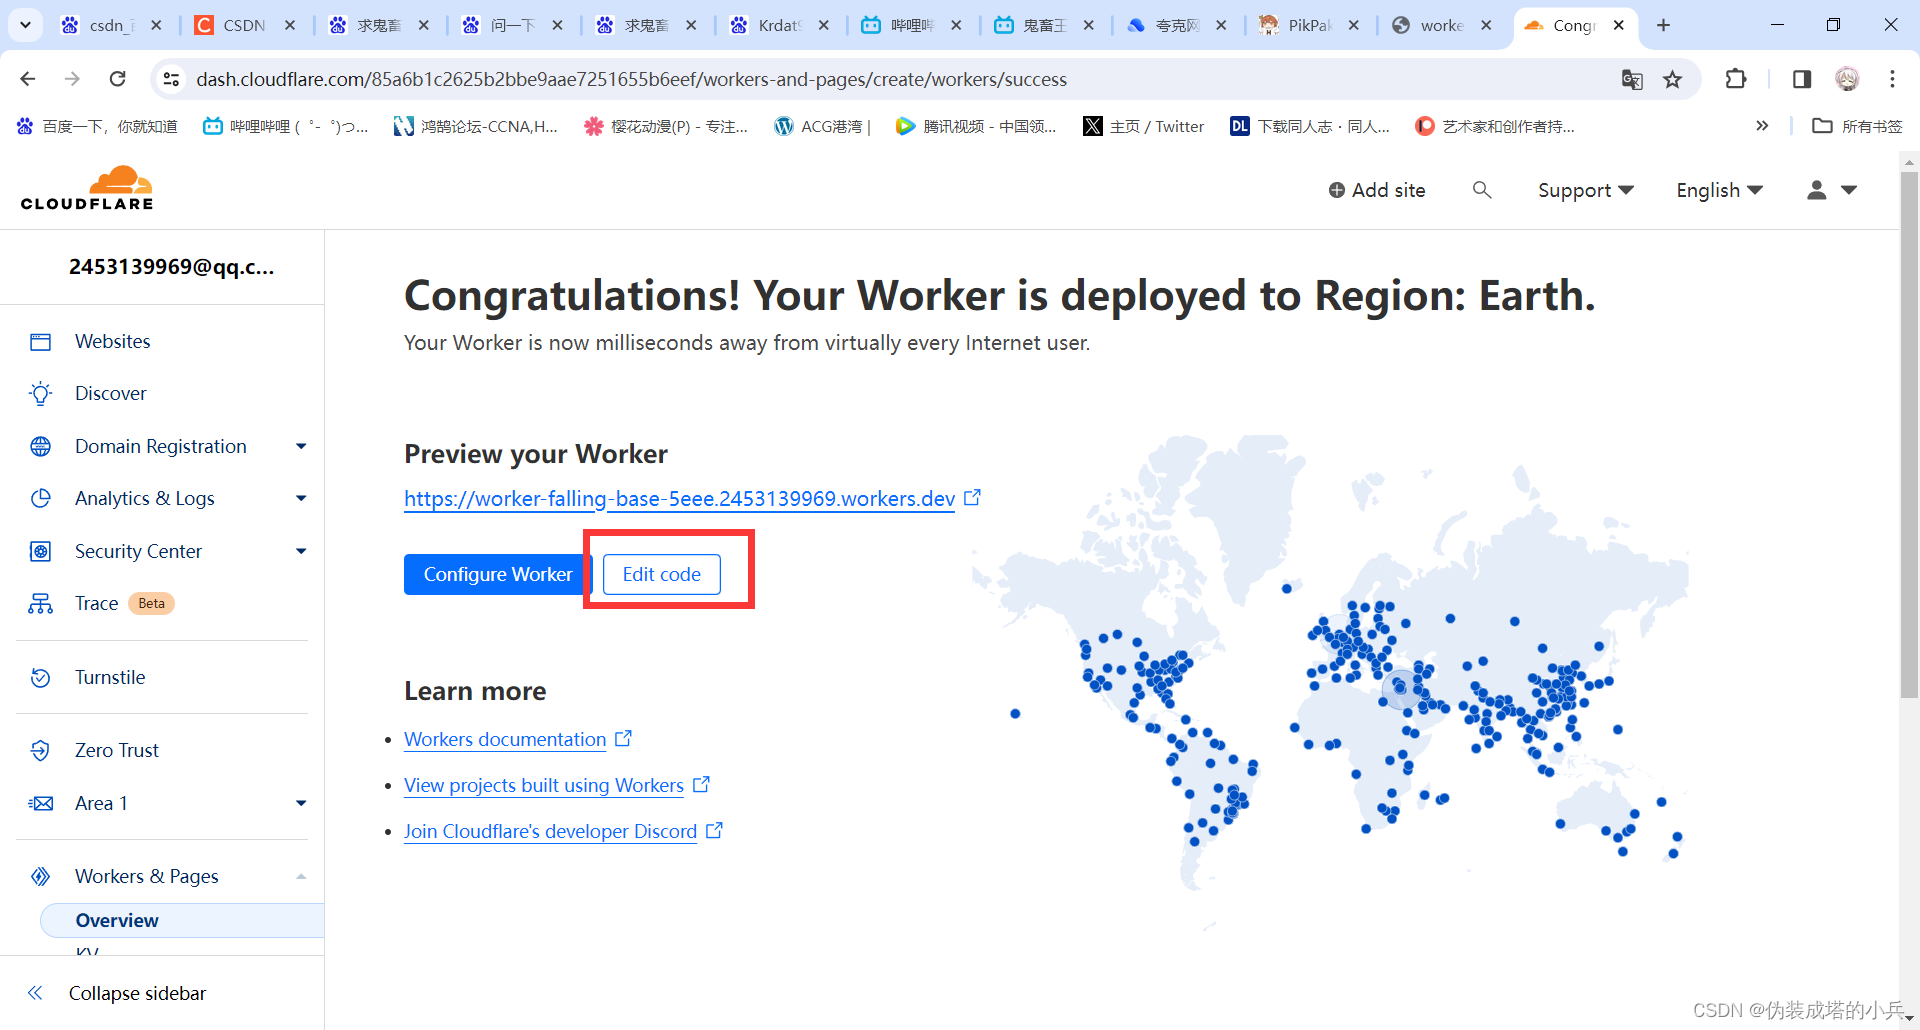Bookmark this page with star icon
Image resolution: width=1920 pixels, height=1030 pixels.
point(1672,79)
